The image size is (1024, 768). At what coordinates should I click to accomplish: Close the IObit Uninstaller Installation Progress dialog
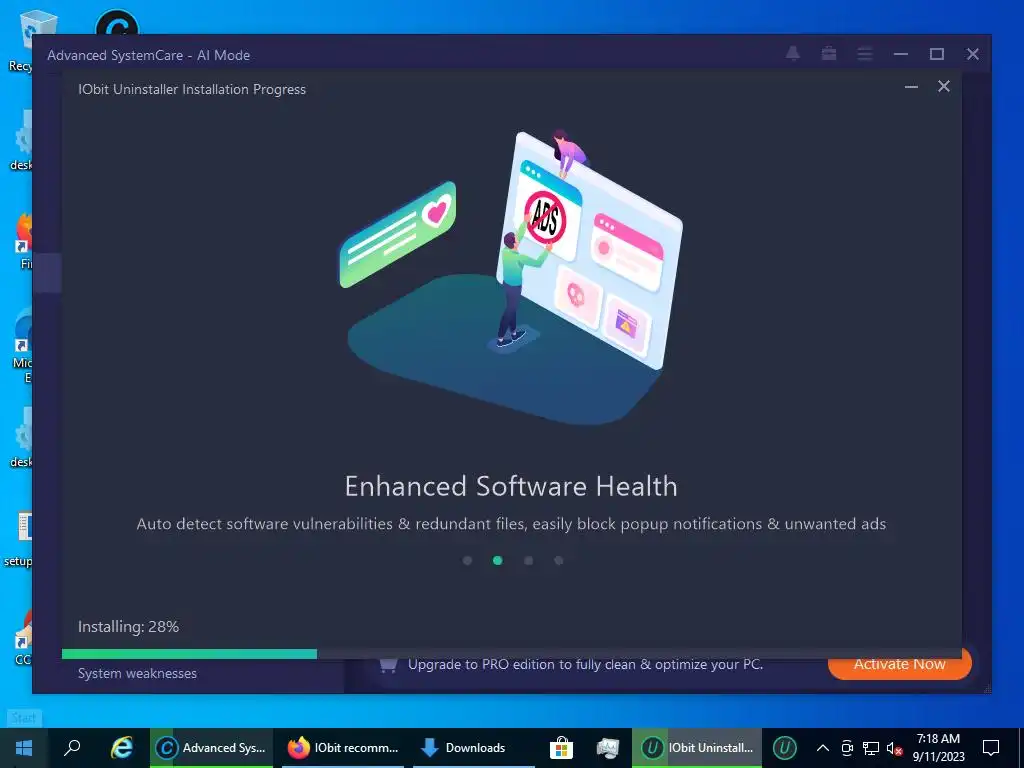(x=944, y=86)
